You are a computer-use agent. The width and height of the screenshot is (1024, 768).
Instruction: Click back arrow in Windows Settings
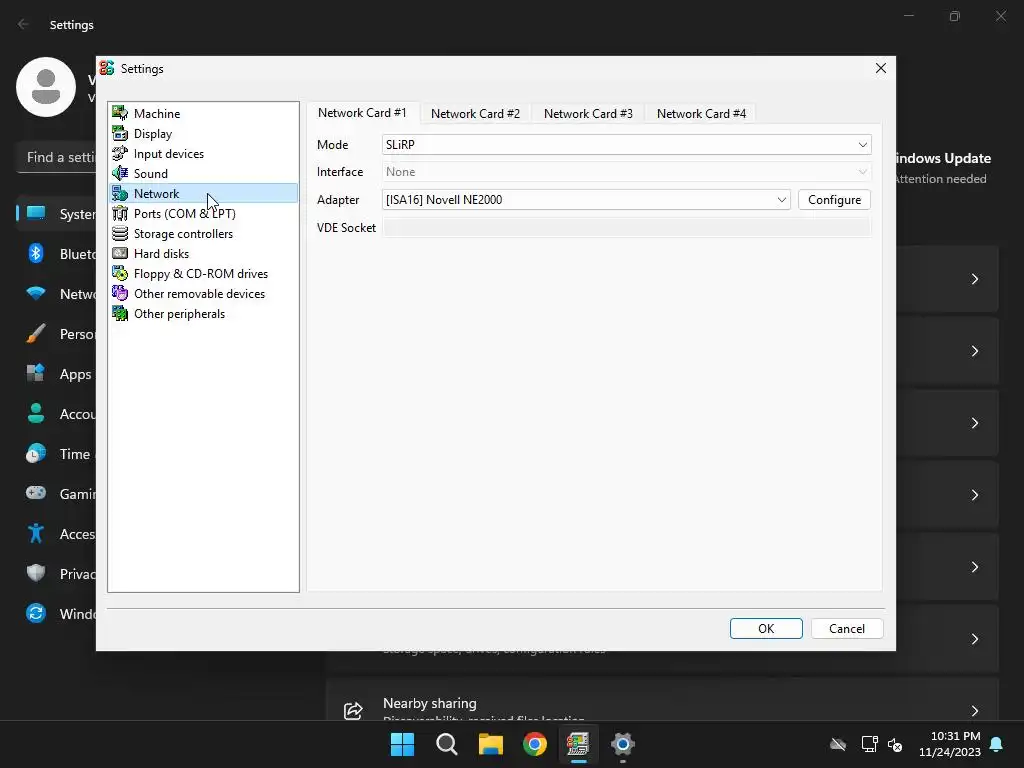pos(24,25)
